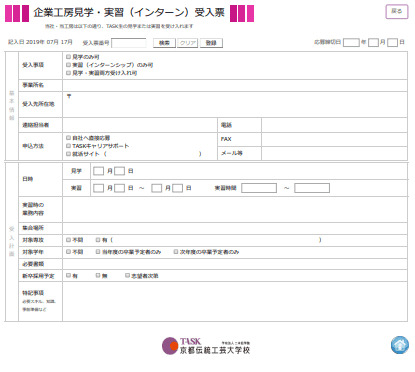This screenshot has width=415, height=372.
Task: Click the blue home icon
Action: click(x=400, y=345)
